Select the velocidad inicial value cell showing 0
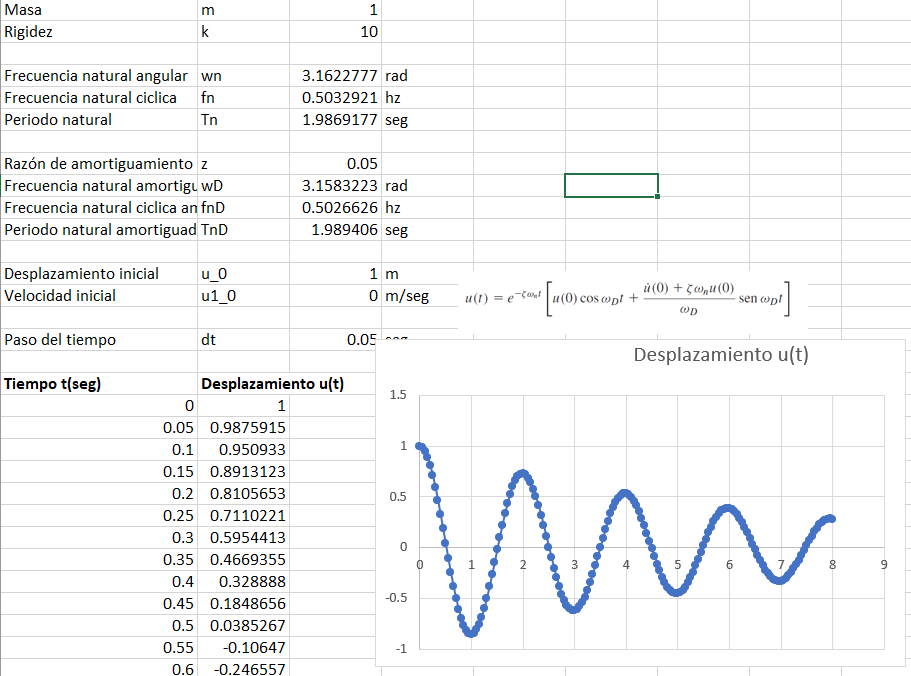The height and width of the screenshot is (676, 911). point(335,296)
